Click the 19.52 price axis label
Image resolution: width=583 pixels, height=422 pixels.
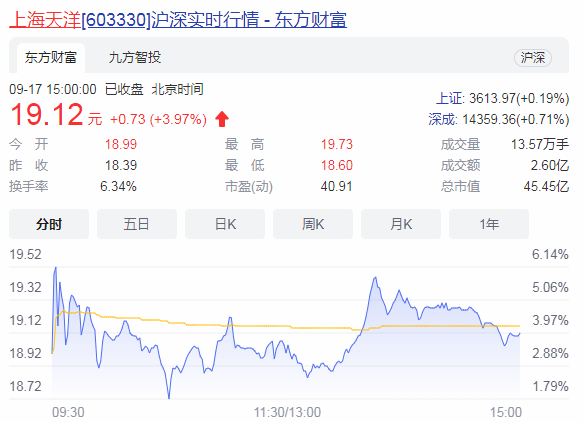tap(25, 254)
